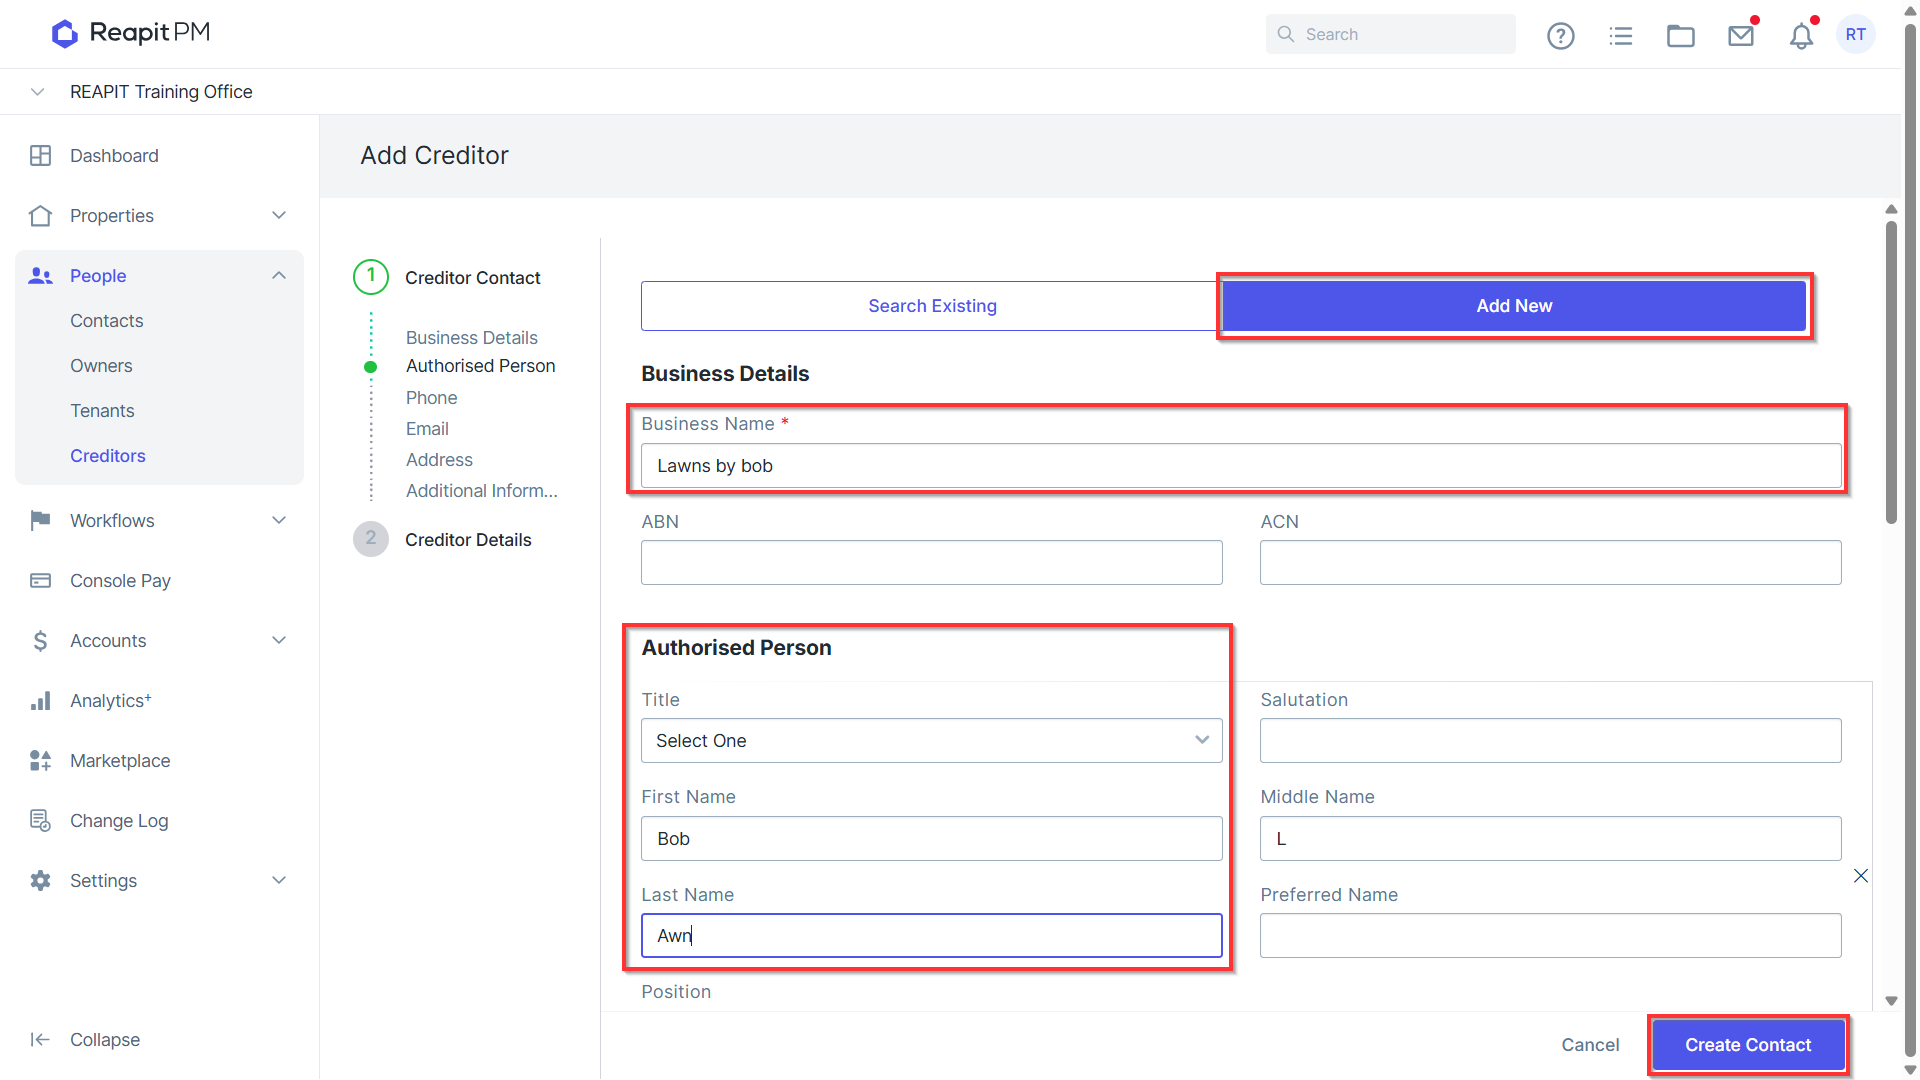Open the notifications bell icon
This screenshot has width=1920, height=1080.
(1801, 35)
